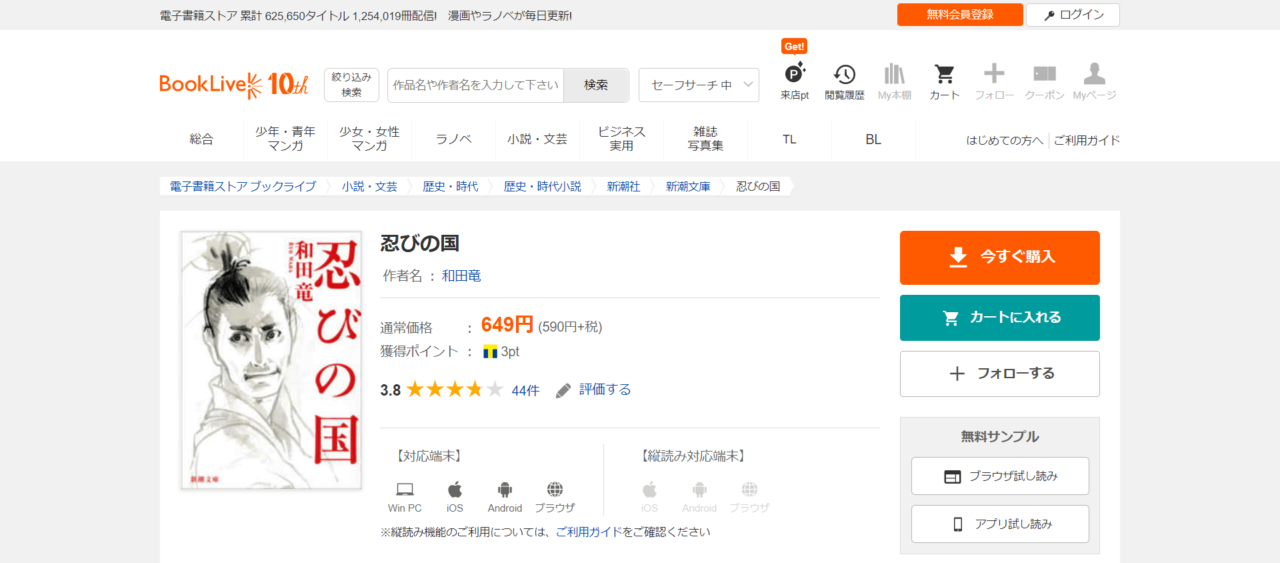This screenshot has width=1280, height=563.
Task: Click カートに入れる add to cart button
Action: [999, 318]
